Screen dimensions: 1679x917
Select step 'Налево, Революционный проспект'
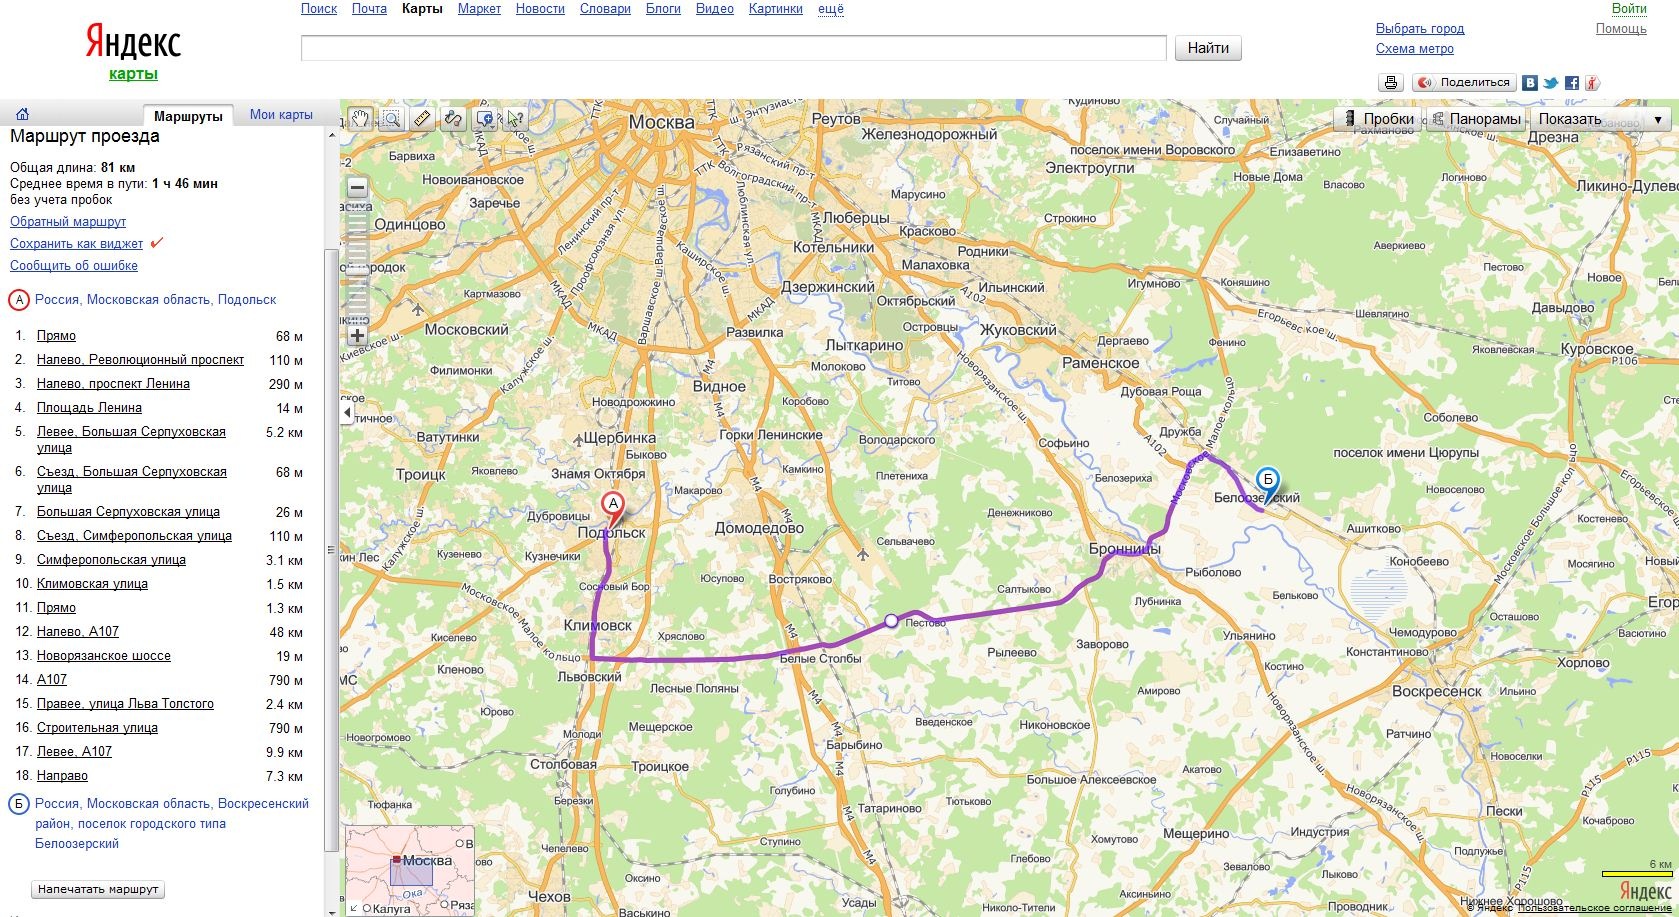click(140, 360)
